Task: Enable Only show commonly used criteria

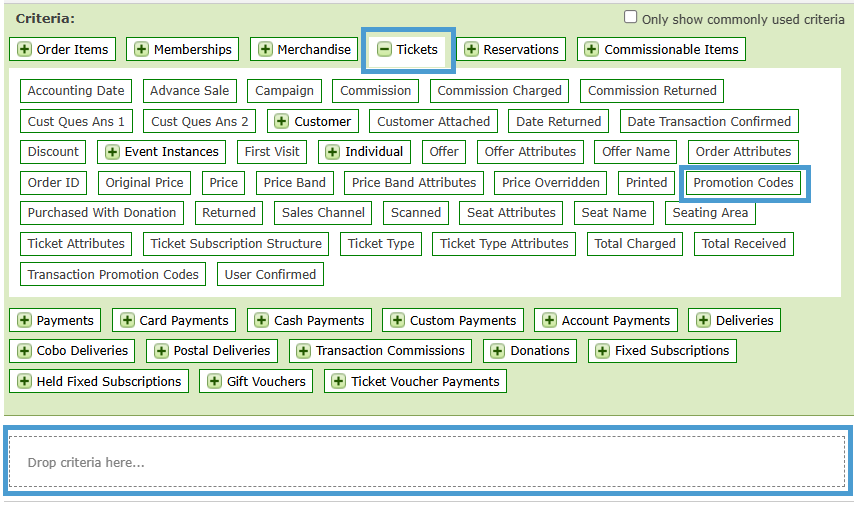Action: [x=630, y=17]
